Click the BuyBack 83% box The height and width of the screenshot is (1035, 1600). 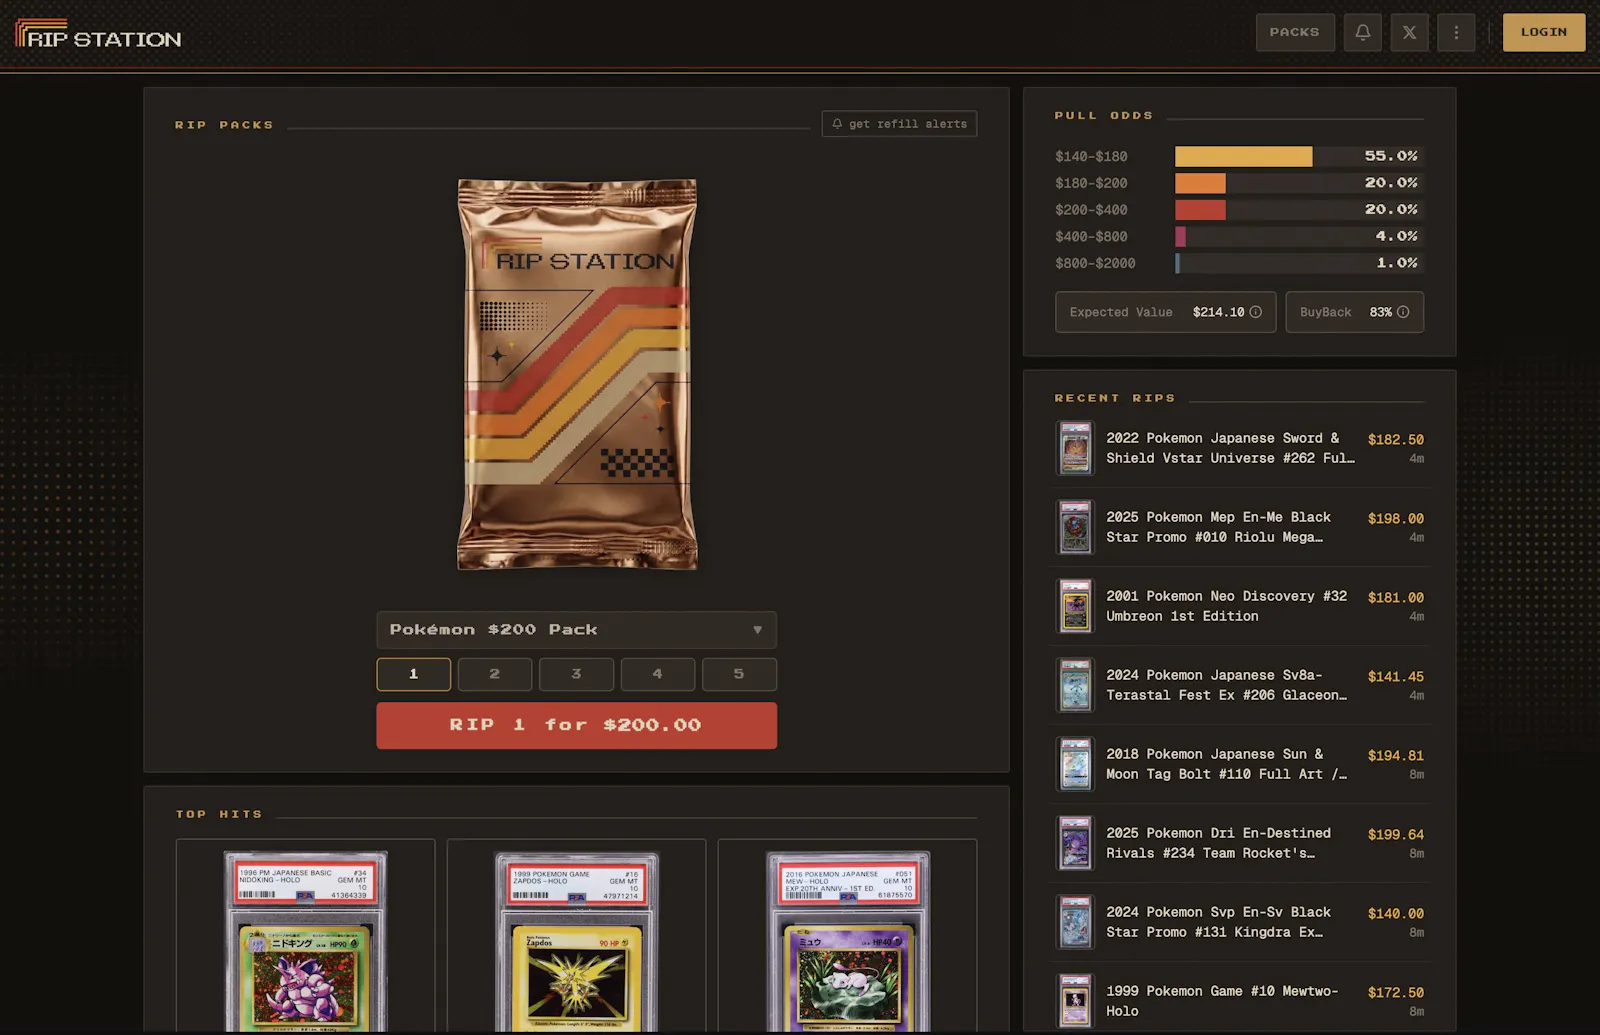(1354, 312)
